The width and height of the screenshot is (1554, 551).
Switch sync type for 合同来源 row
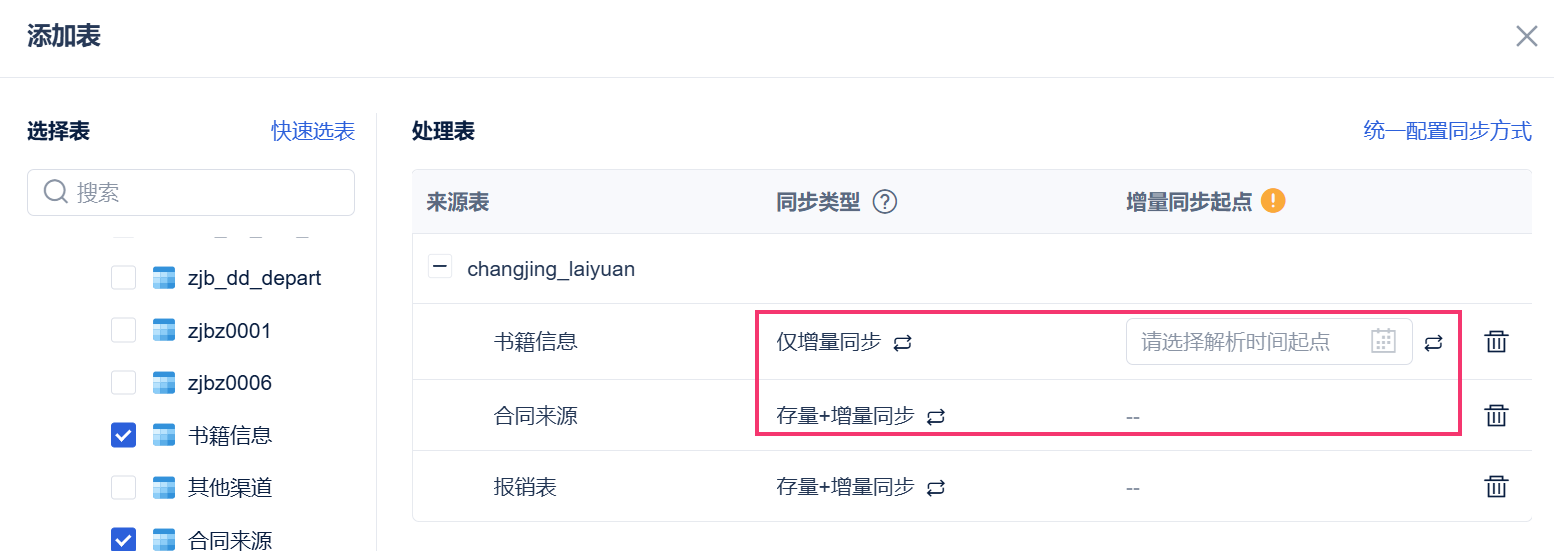[x=936, y=416]
